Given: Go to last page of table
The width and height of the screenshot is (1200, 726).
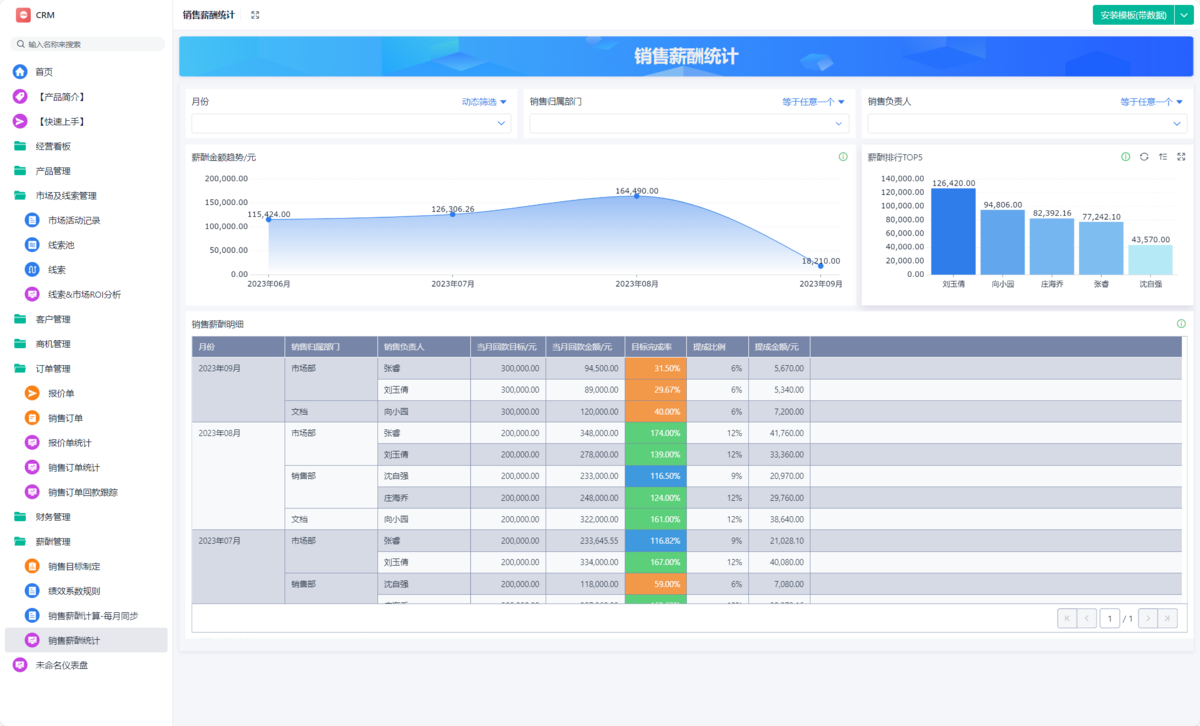Looking at the screenshot, I should click(1168, 619).
